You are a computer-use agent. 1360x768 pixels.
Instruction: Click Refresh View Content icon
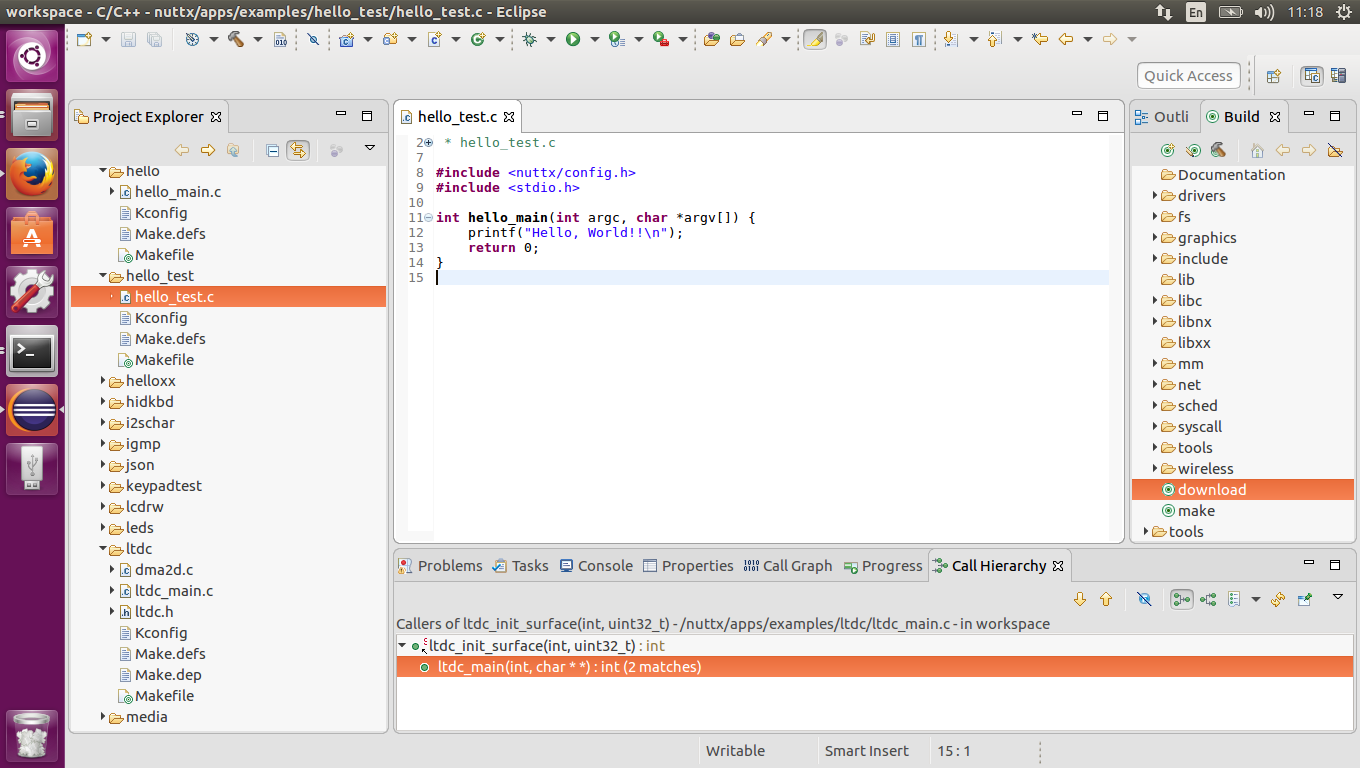(x=1278, y=599)
